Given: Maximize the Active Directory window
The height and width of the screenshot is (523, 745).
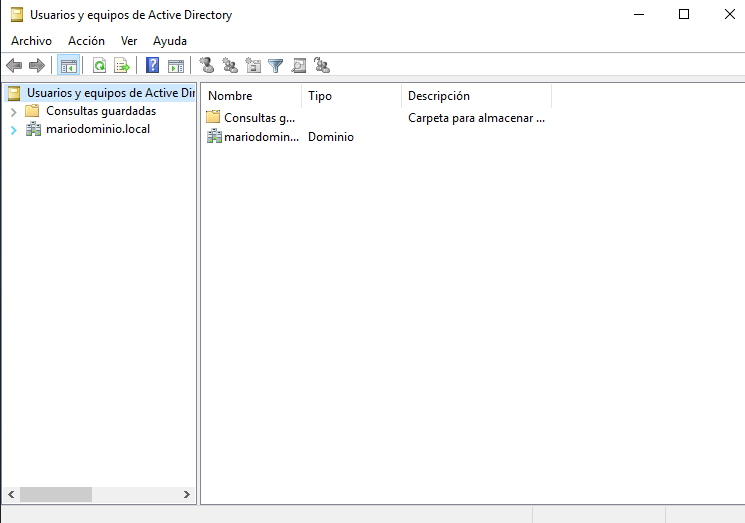Looking at the screenshot, I should coord(684,14).
